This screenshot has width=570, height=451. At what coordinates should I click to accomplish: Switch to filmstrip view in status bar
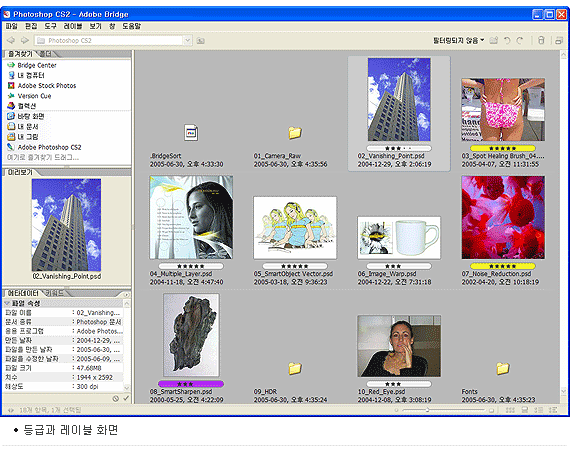pos(525,410)
